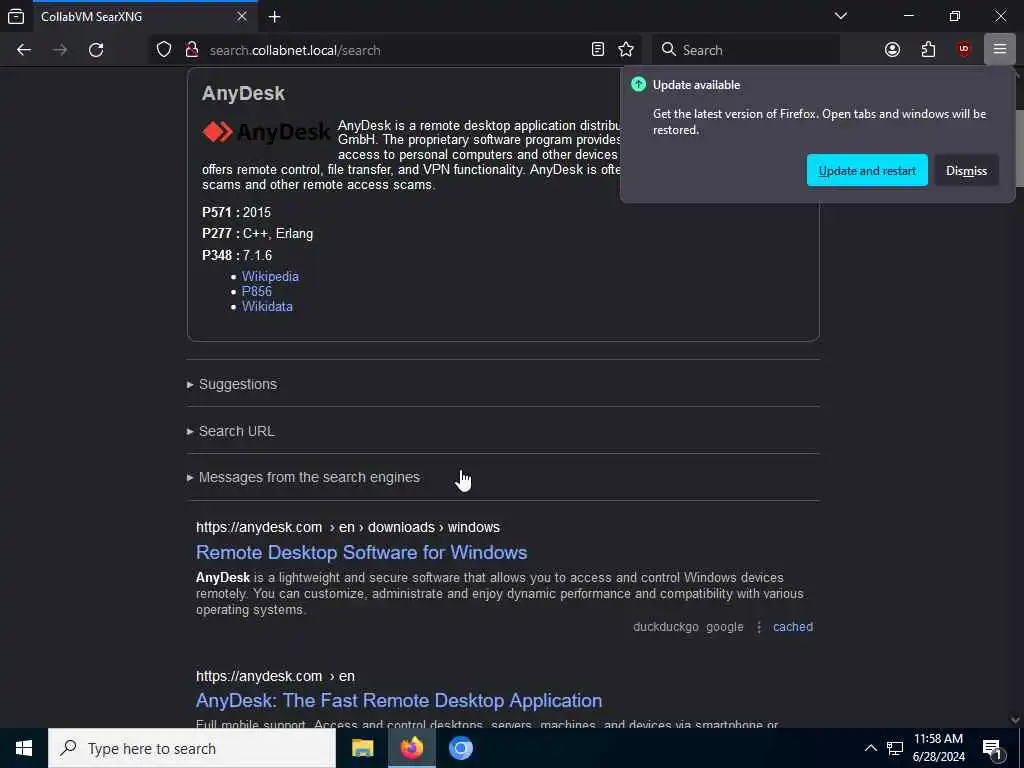Close the CollabVM SearXNG tab
Screen dimensions: 1024x768
click(242, 16)
